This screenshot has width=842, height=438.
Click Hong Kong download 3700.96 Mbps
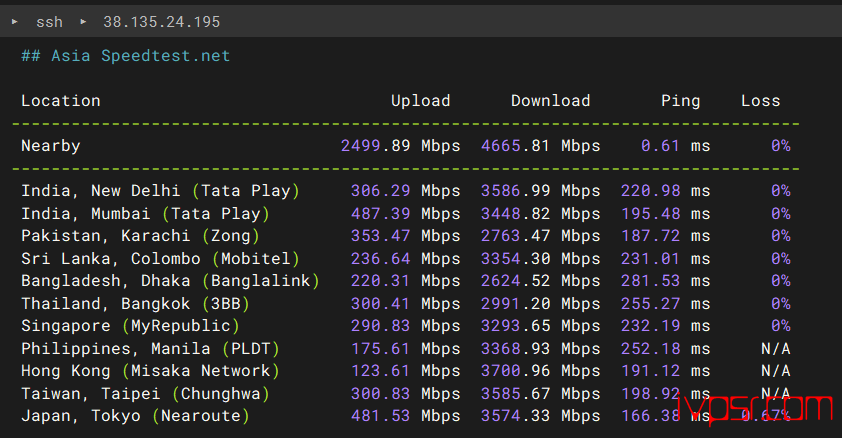coord(541,371)
